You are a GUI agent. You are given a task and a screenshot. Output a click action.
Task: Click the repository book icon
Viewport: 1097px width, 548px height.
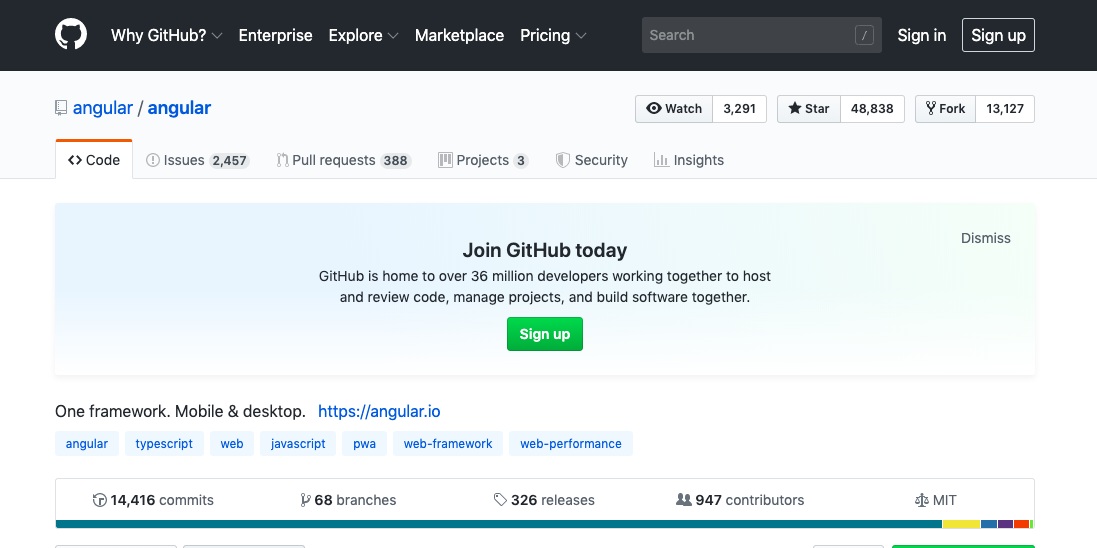(x=61, y=108)
